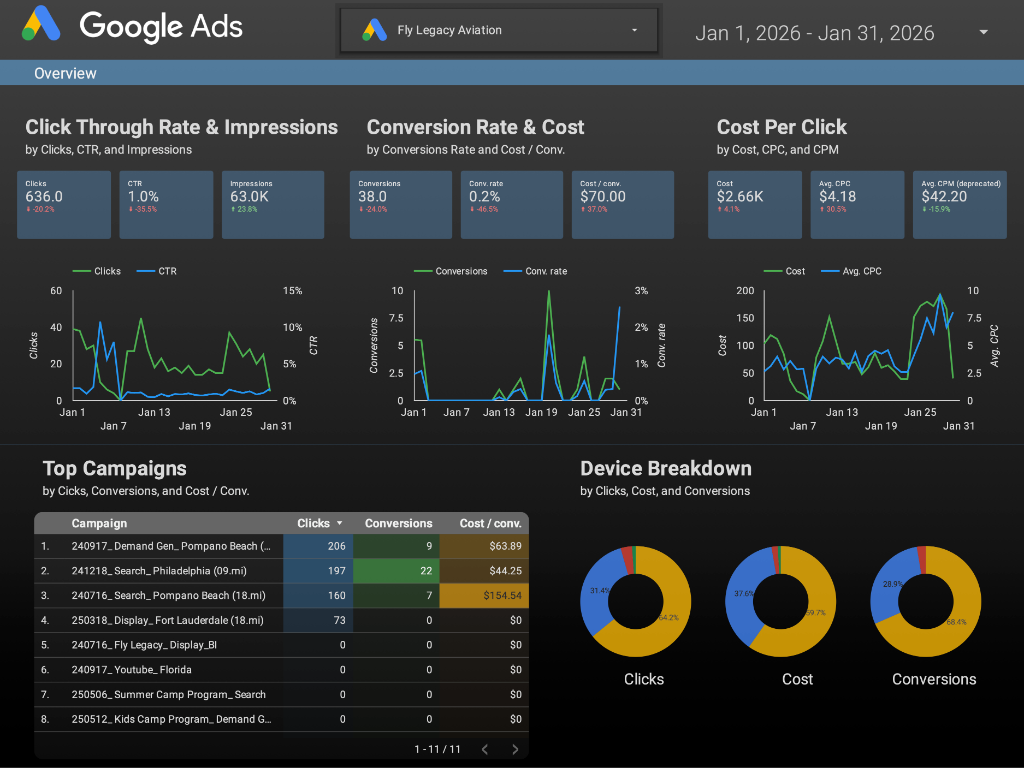
Task: Toggle the Avg. CPC series in chart legend
Action: (x=851, y=271)
